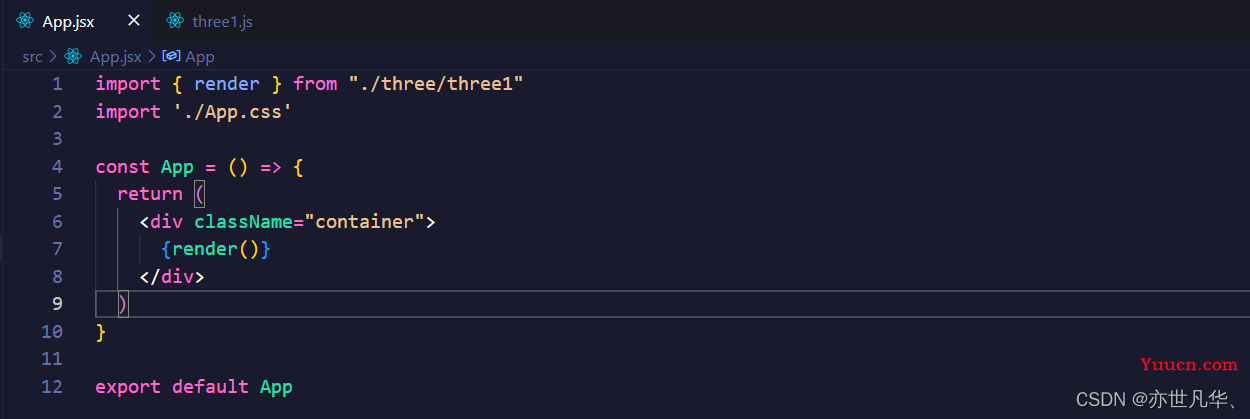Screen dimensions: 1250x419
Task: Open the src breadcrumb folder
Action: [x=32, y=57]
